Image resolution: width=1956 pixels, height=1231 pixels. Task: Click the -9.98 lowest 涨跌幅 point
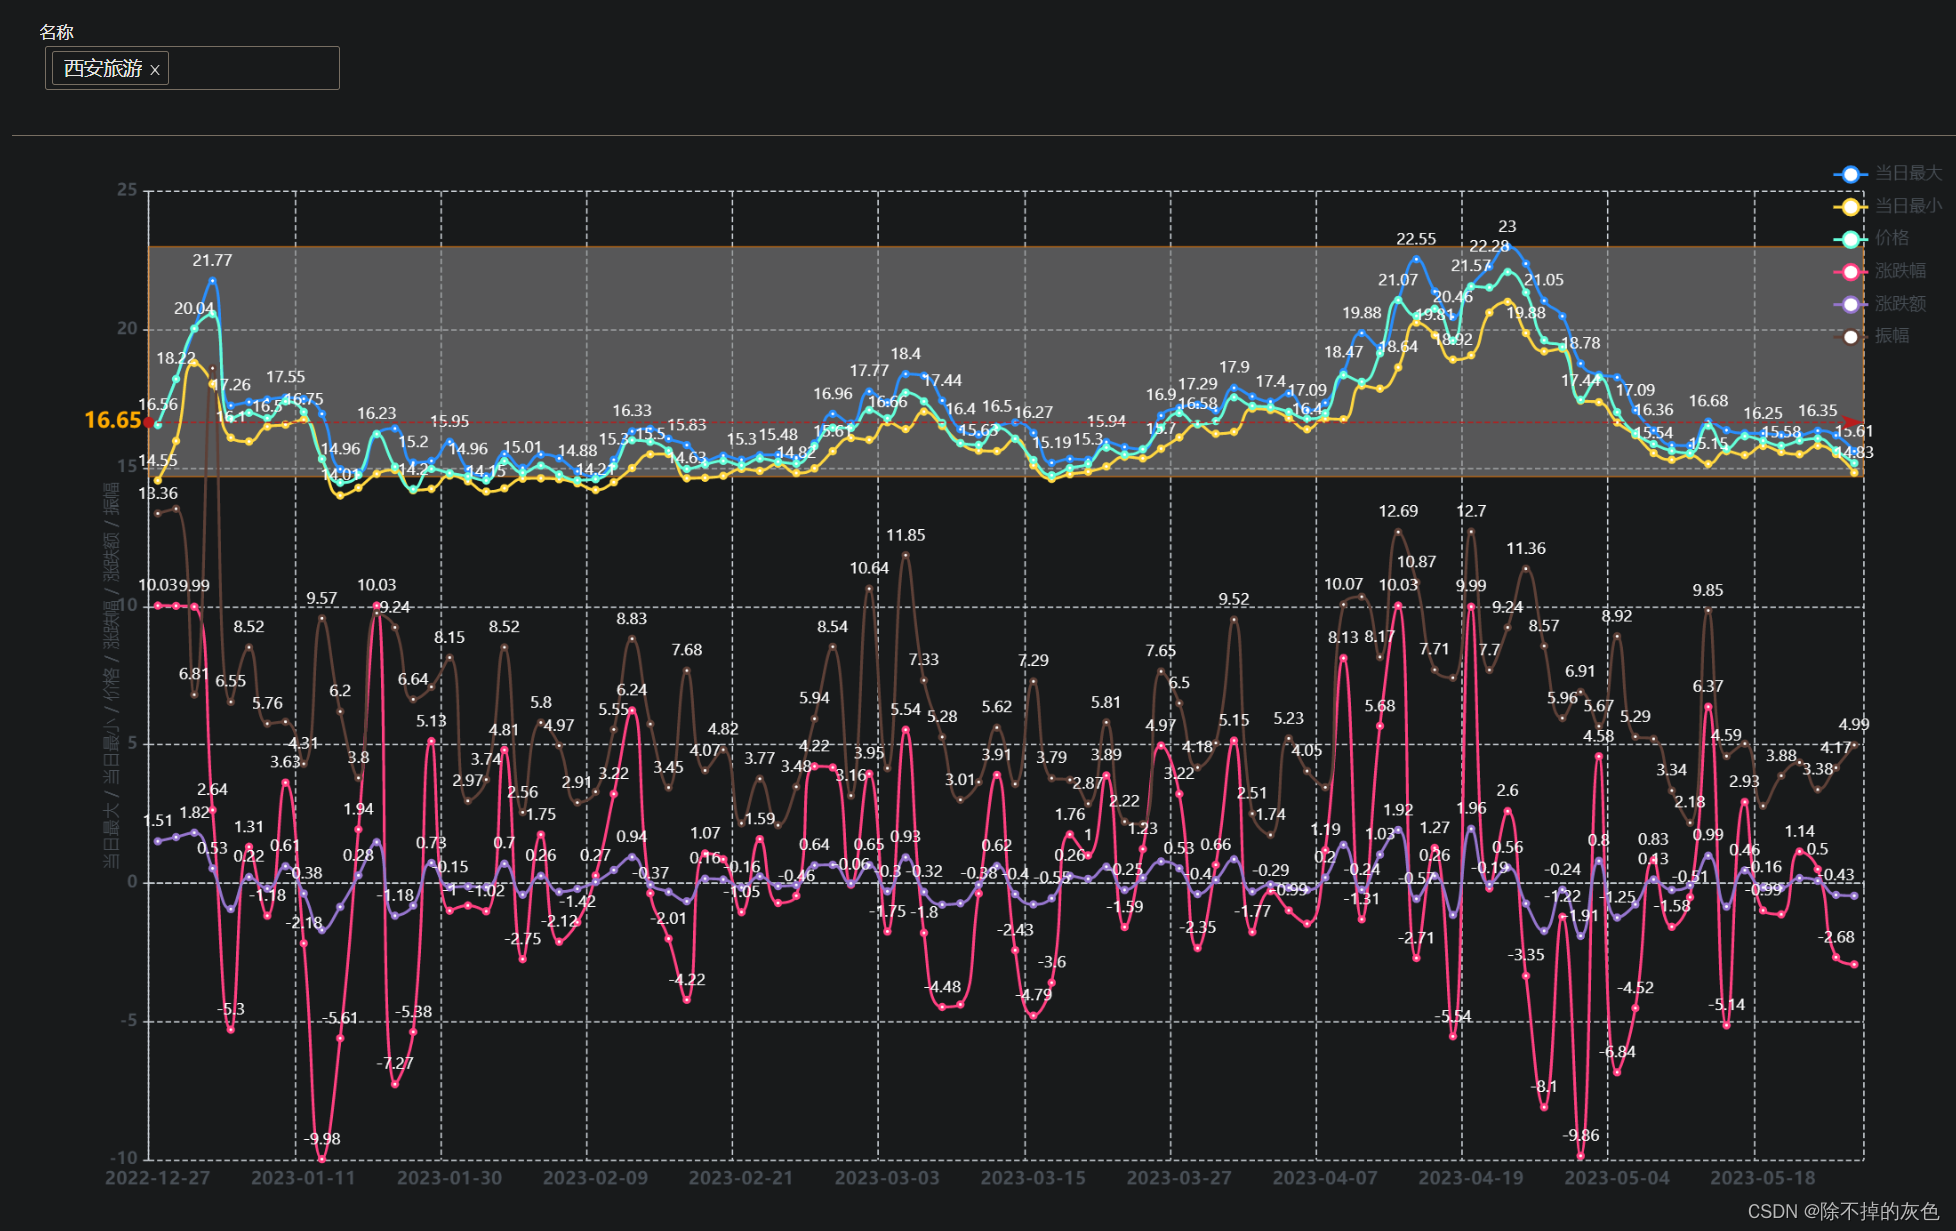(x=321, y=1159)
